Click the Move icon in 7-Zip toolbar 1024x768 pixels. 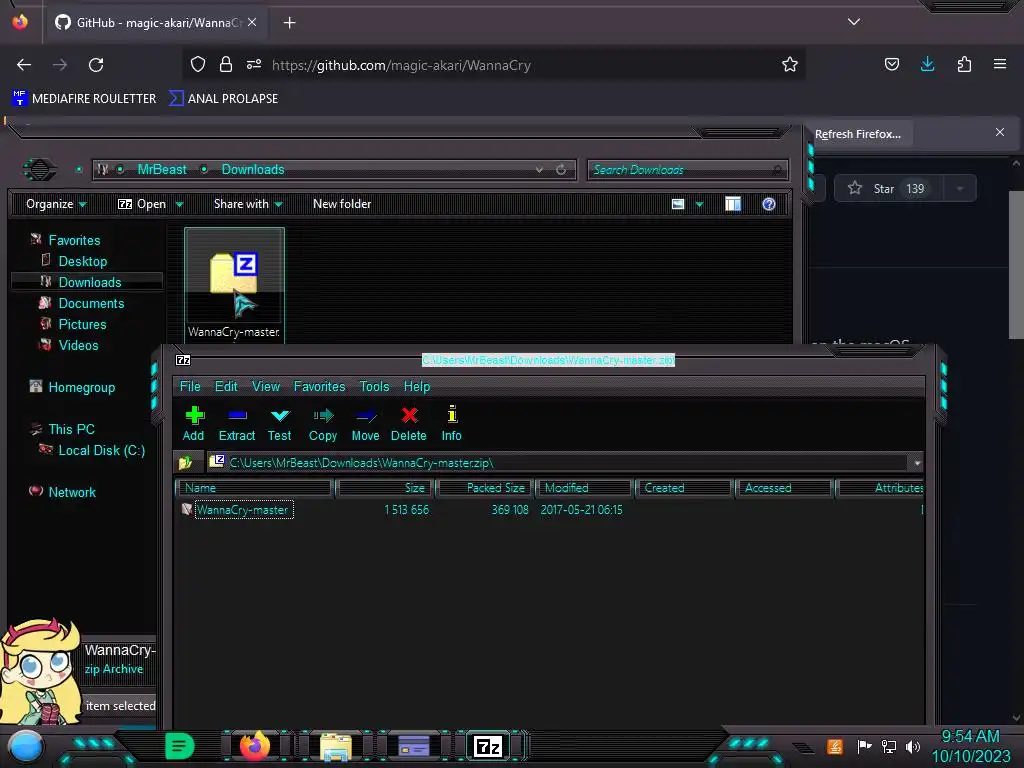click(365, 424)
